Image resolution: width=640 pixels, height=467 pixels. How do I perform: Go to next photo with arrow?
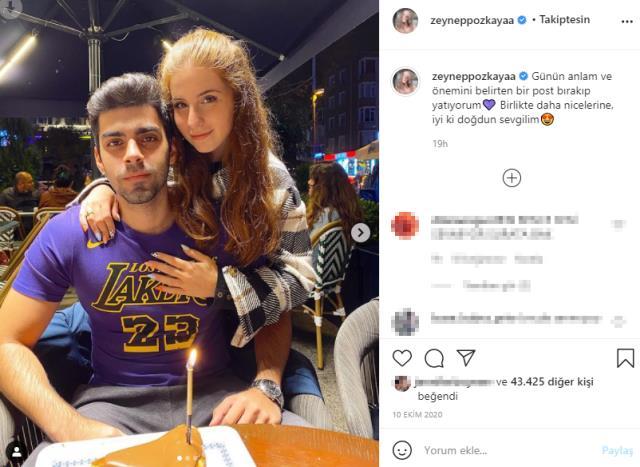point(360,233)
